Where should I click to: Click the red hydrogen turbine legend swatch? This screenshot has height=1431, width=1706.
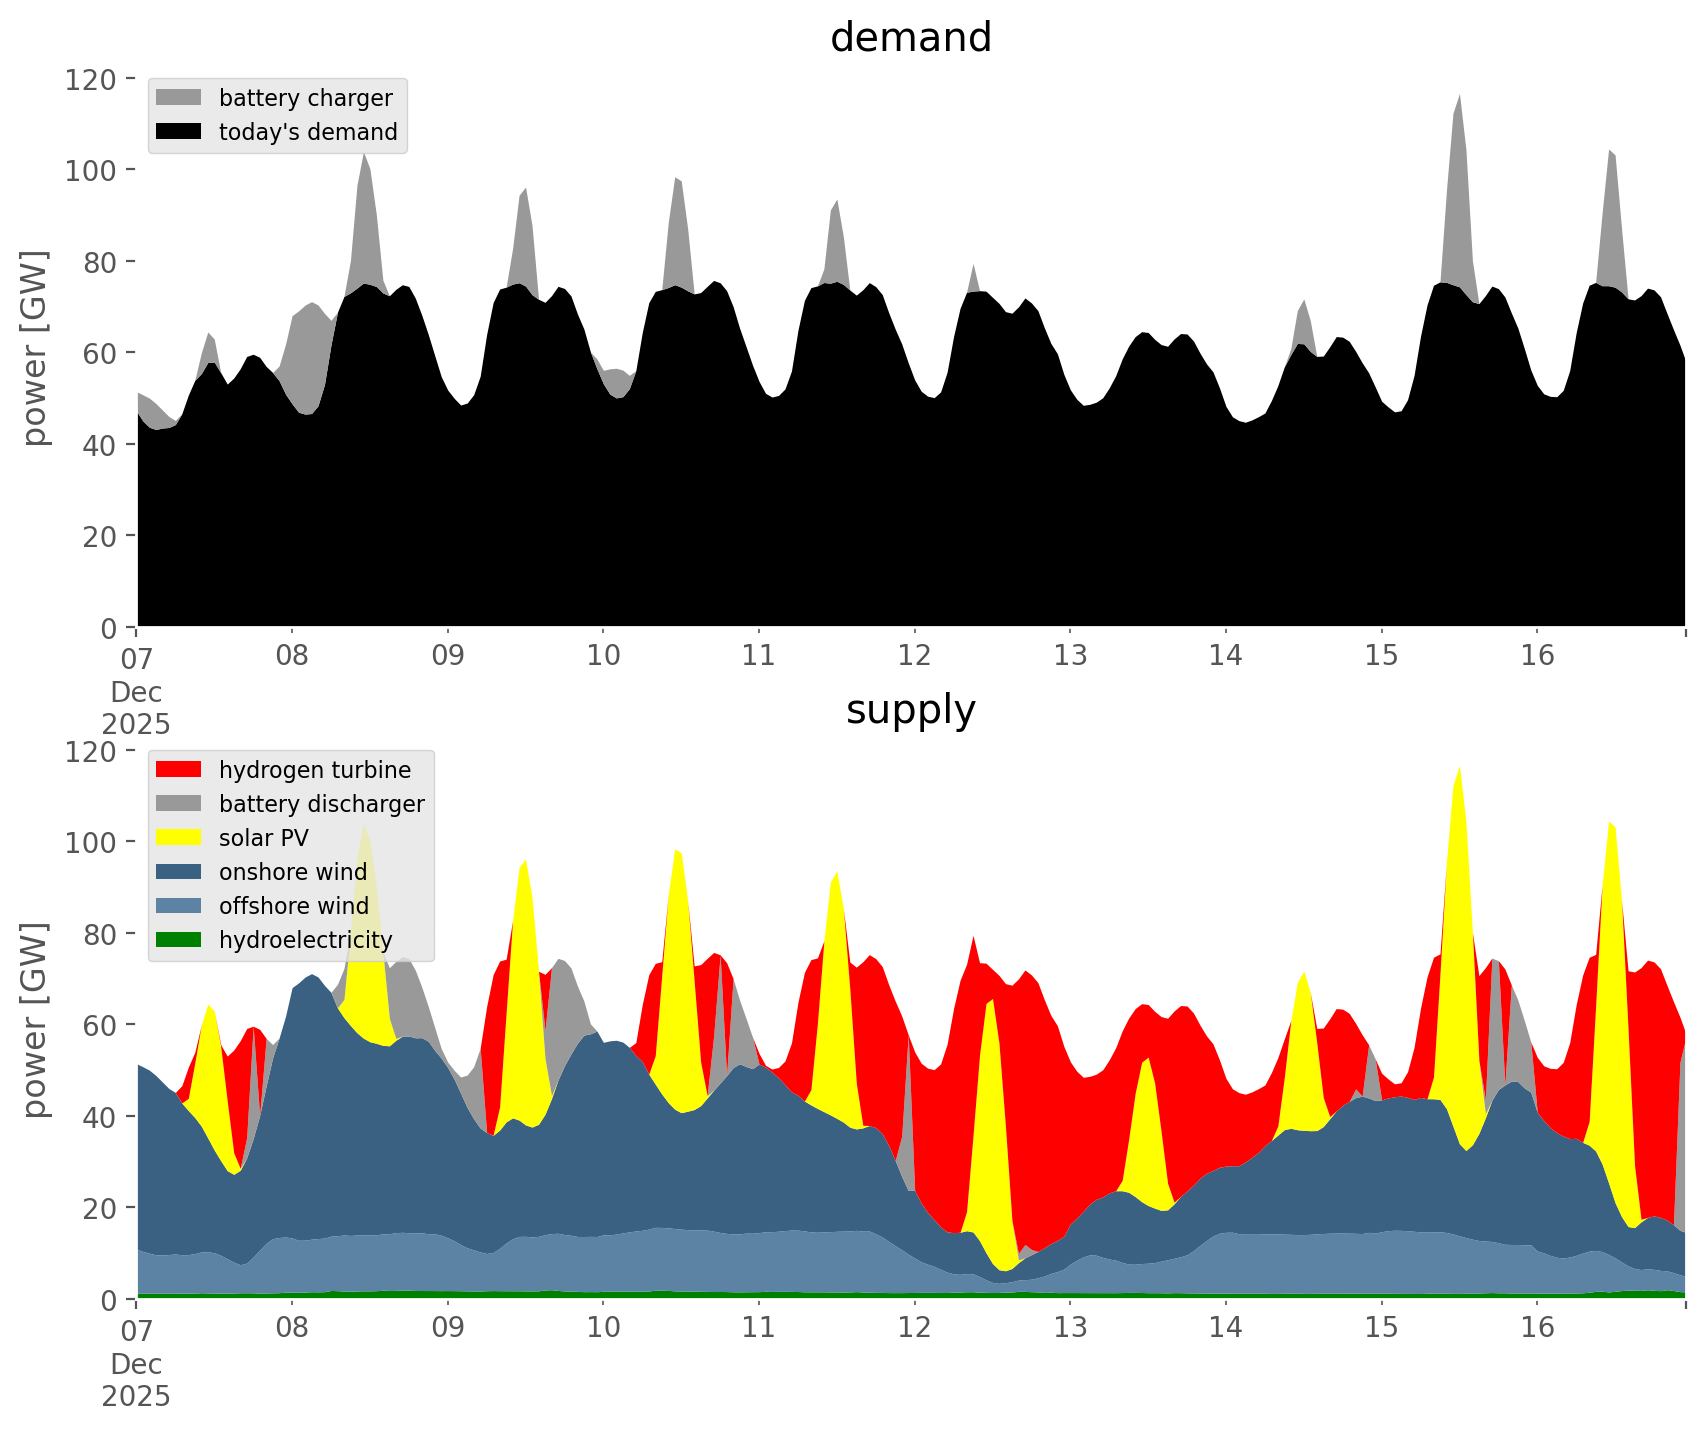[x=179, y=770]
